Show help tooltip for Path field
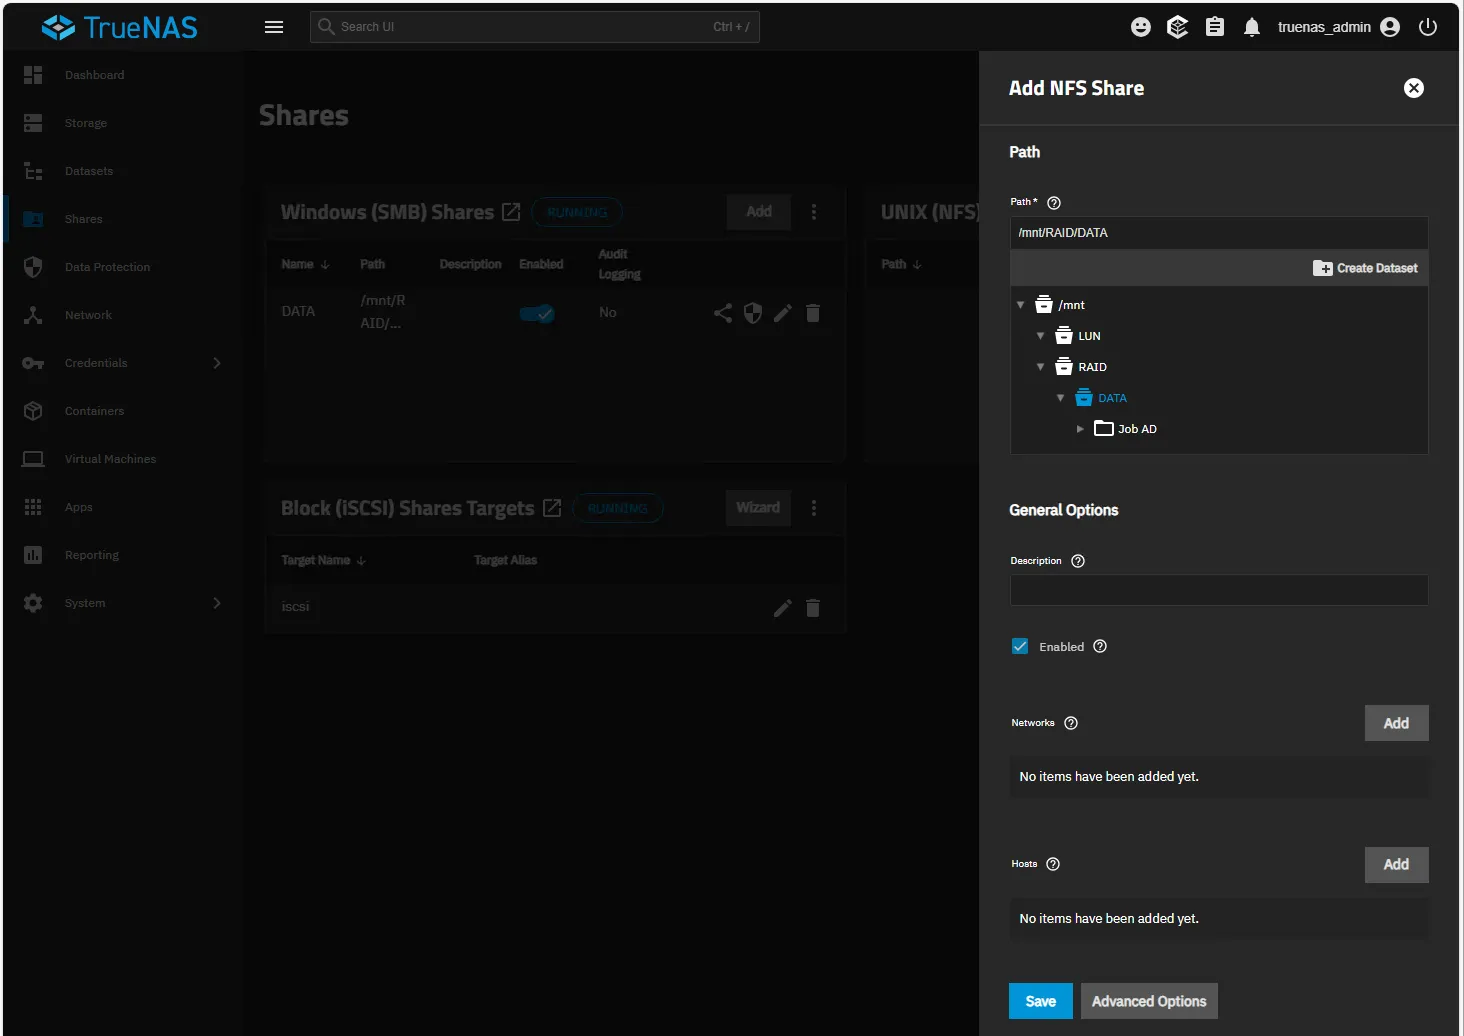Viewport: 1464px width, 1036px height. [1053, 203]
